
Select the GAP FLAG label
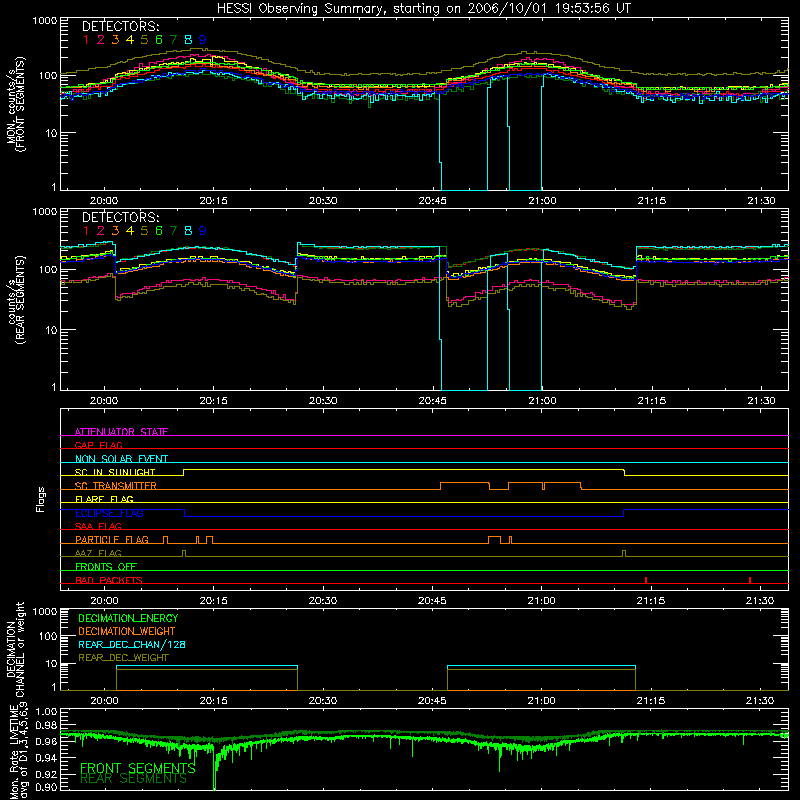pyautogui.click(x=98, y=445)
